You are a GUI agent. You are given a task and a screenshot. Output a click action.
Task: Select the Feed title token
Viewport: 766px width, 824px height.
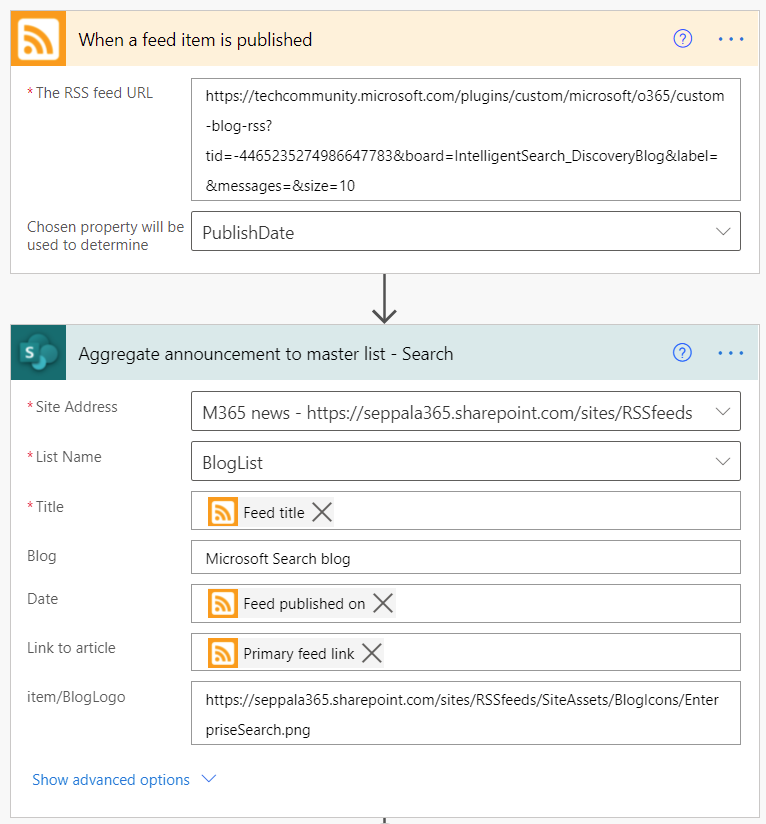click(x=273, y=512)
